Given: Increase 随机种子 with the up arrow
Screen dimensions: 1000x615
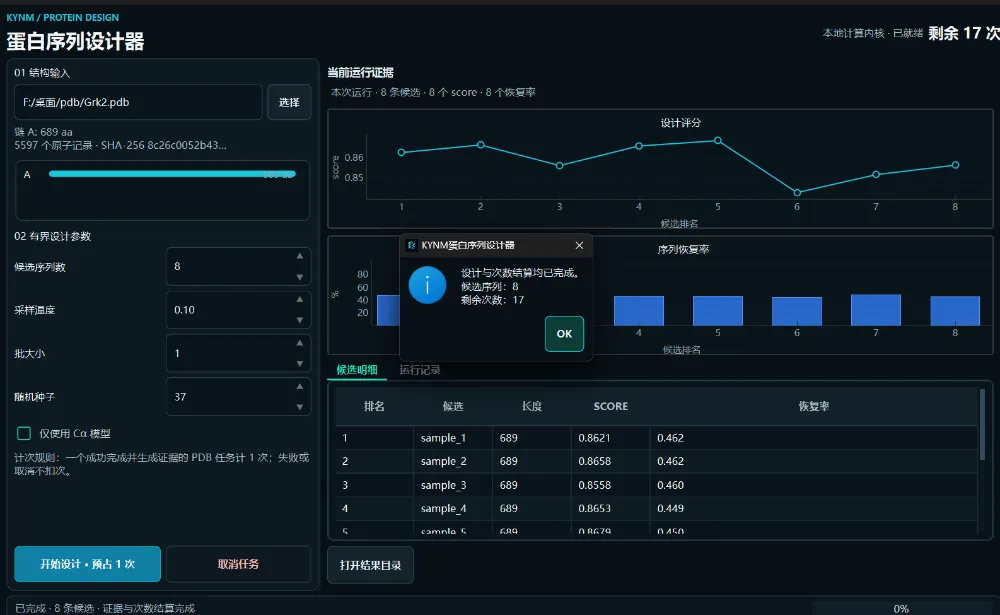Looking at the screenshot, I should click(x=300, y=386).
